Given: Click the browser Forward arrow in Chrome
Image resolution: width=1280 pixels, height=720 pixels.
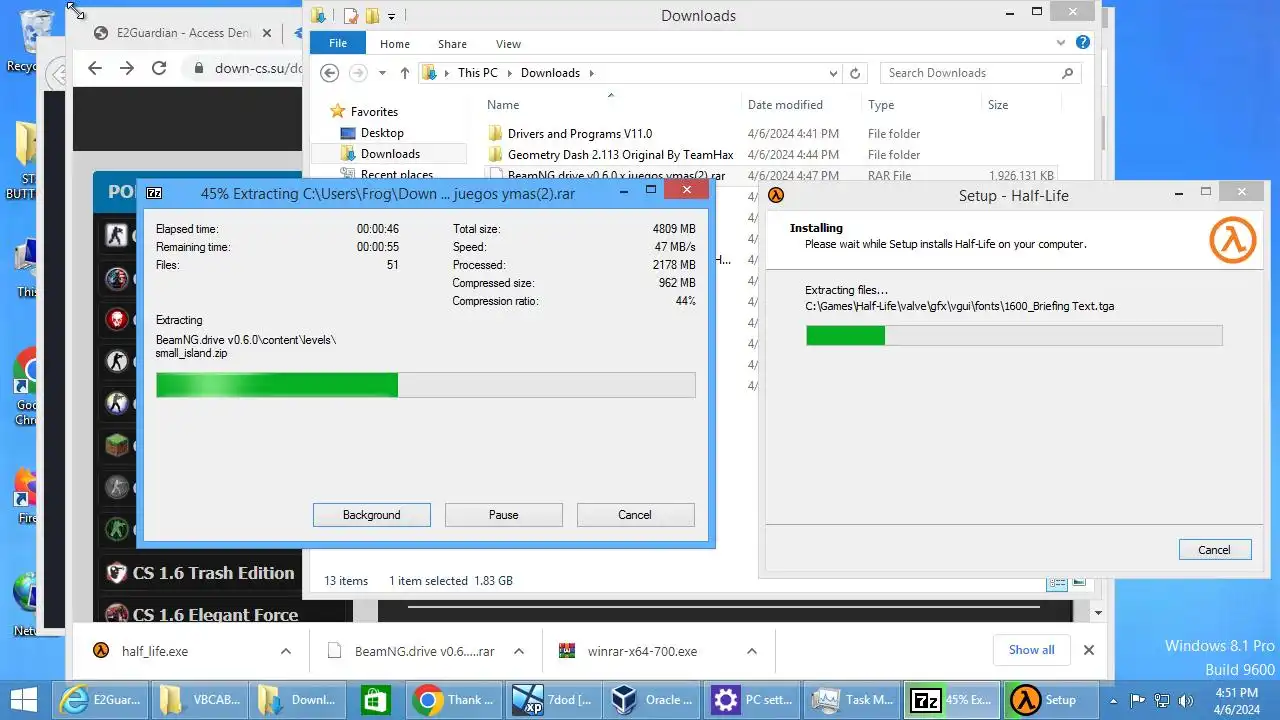Looking at the screenshot, I should [126, 68].
